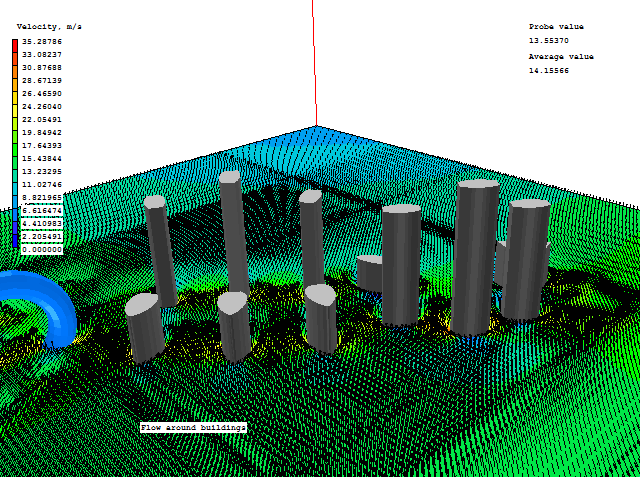Click the red vertical probe axis line

314,60
